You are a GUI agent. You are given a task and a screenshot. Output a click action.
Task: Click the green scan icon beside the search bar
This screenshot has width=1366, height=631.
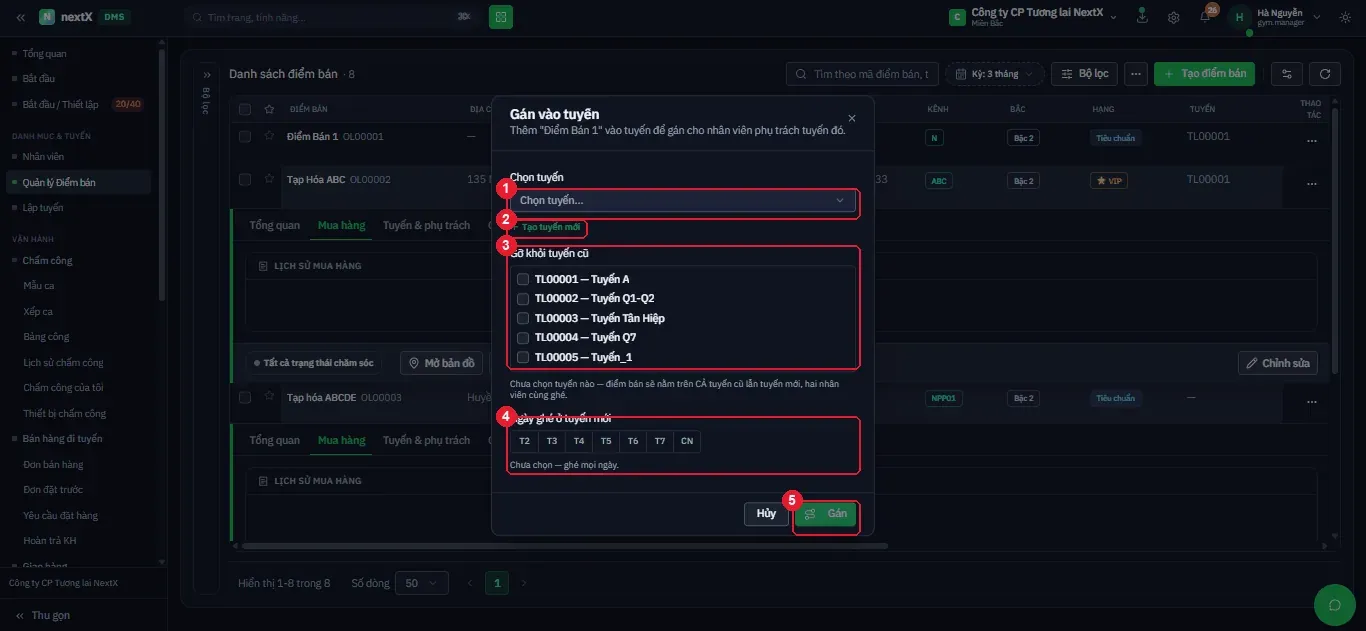tap(500, 17)
